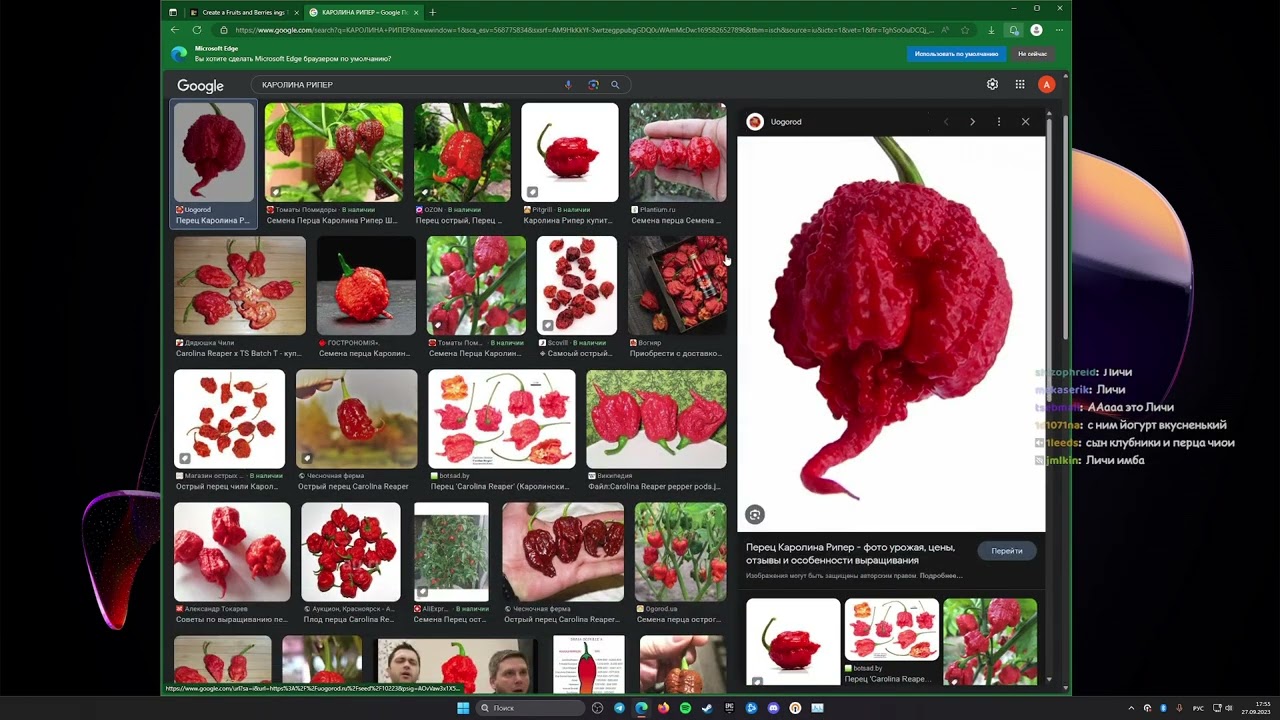The height and width of the screenshot is (720, 1280).
Task: Open Telegram from the taskbar
Action: point(619,708)
